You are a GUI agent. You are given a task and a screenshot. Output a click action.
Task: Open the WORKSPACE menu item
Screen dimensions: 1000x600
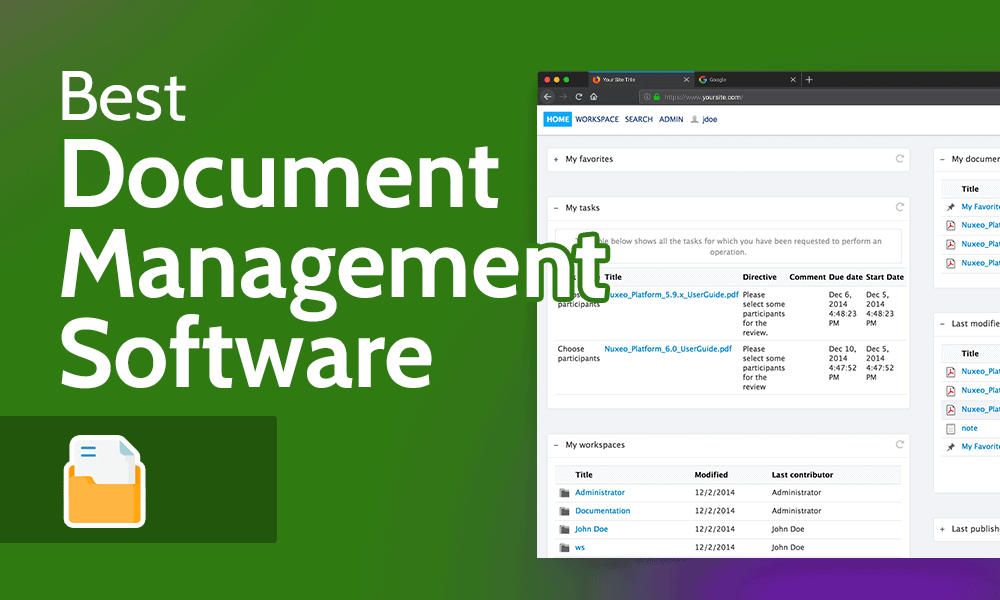[597, 119]
